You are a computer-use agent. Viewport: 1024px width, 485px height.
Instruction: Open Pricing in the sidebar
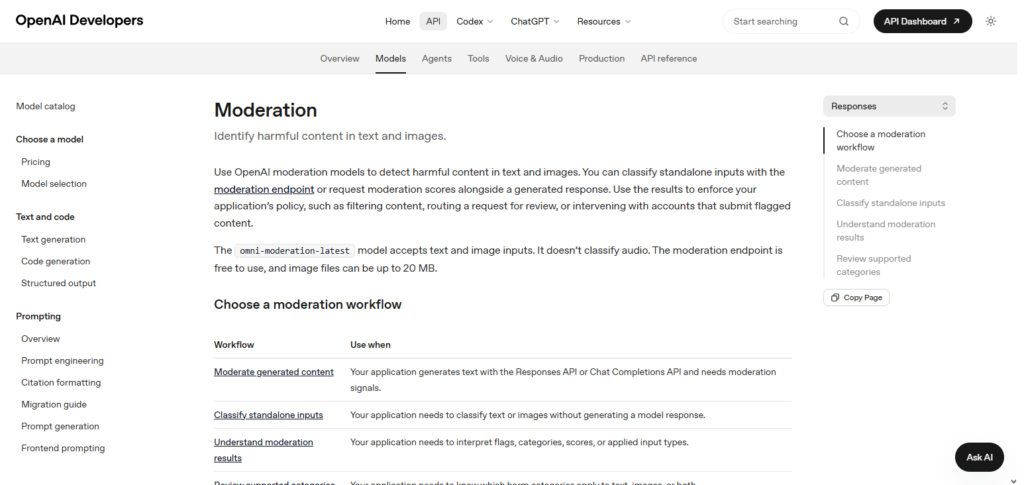pyautogui.click(x=35, y=162)
